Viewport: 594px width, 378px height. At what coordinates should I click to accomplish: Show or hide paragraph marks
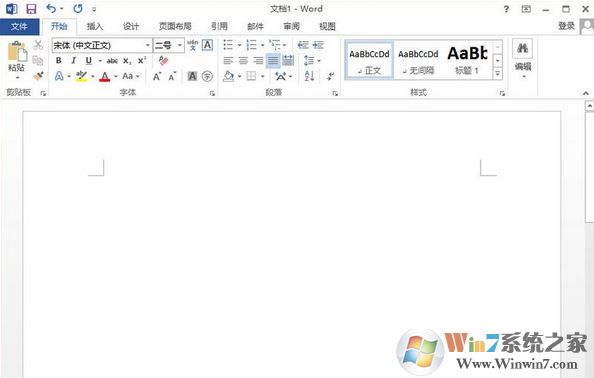click(x=330, y=76)
